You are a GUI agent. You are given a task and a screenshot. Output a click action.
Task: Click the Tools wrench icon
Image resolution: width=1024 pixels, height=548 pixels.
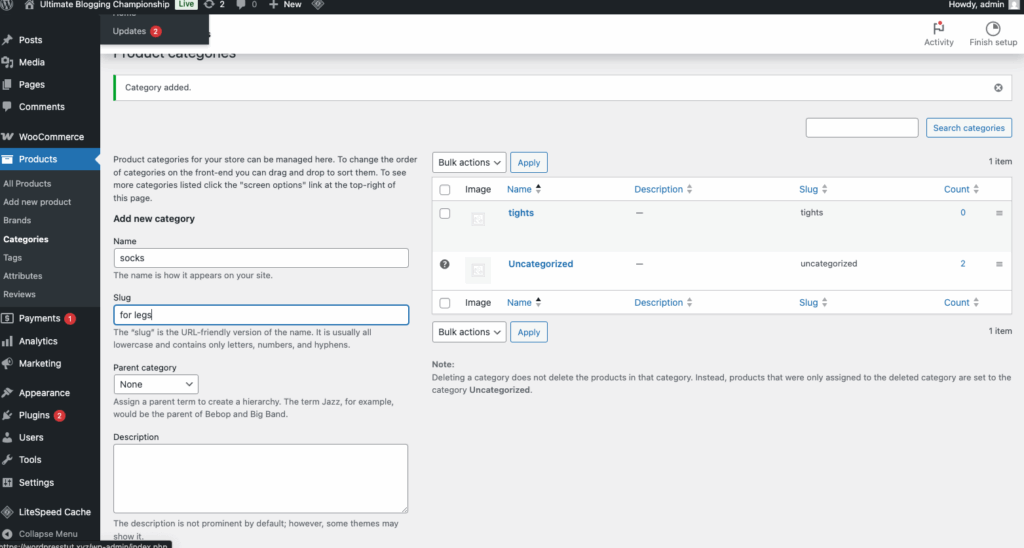point(7,459)
